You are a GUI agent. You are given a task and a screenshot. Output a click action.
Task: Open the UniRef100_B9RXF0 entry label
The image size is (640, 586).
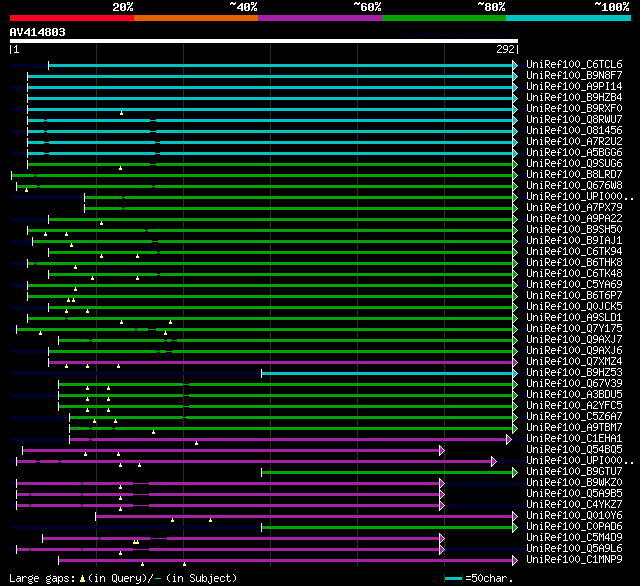coord(574,109)
